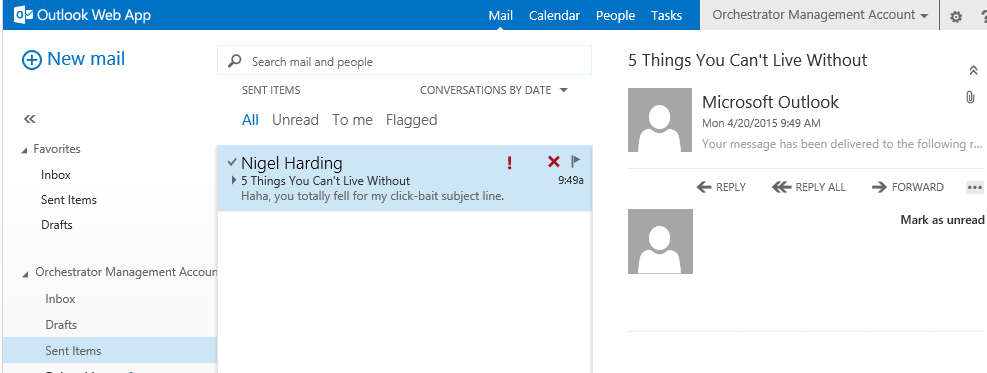The image size is (987, 373).
Task: Show All messages filter
Action: [250, 120]
